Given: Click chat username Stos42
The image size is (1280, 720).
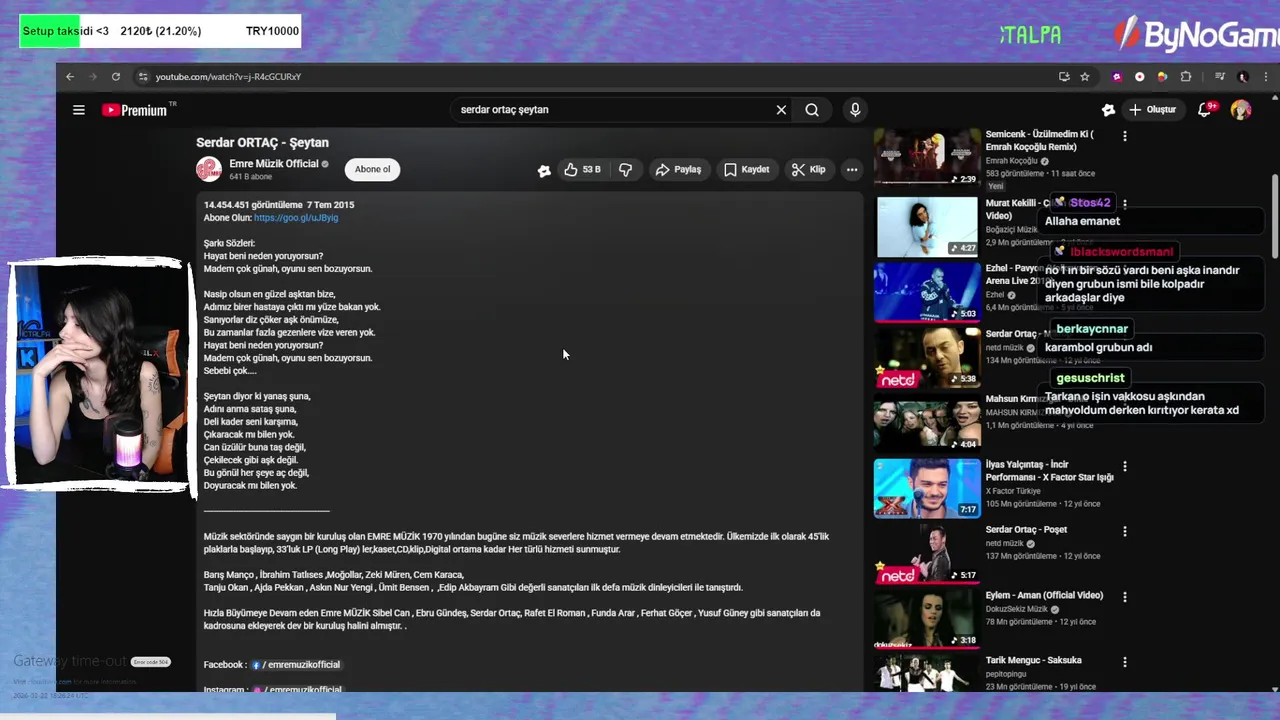Looking at the screenshot, I should coord(1090,203).
